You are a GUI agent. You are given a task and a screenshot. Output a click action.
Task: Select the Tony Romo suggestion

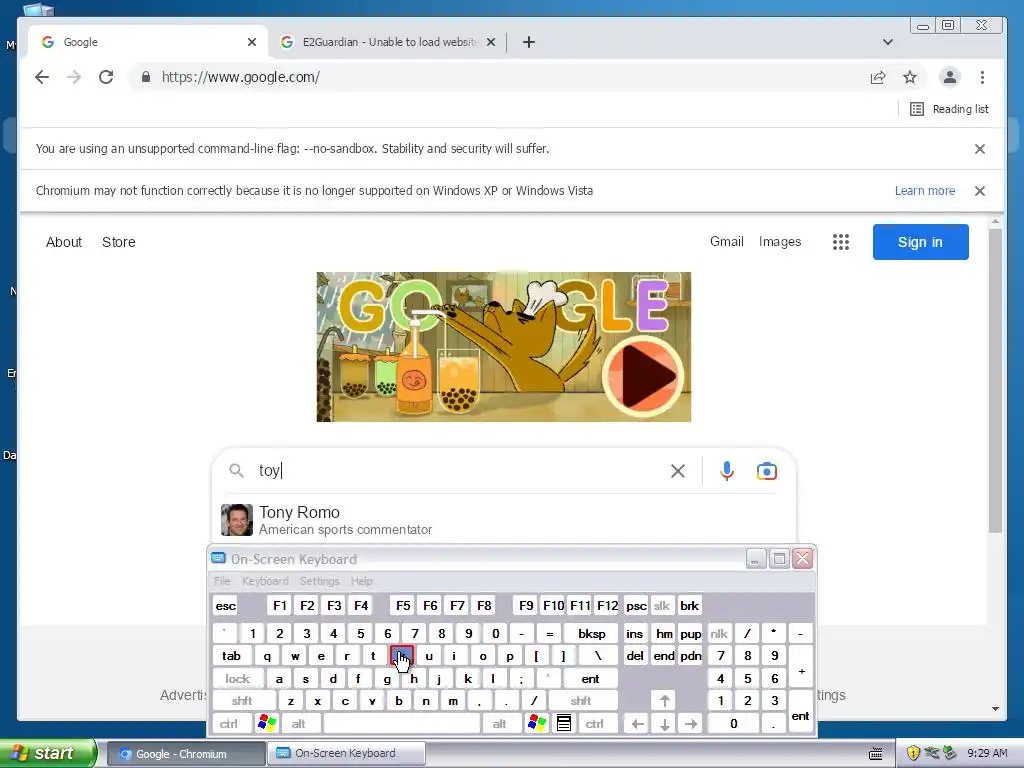pyautogui.click(x=503, y=520)
